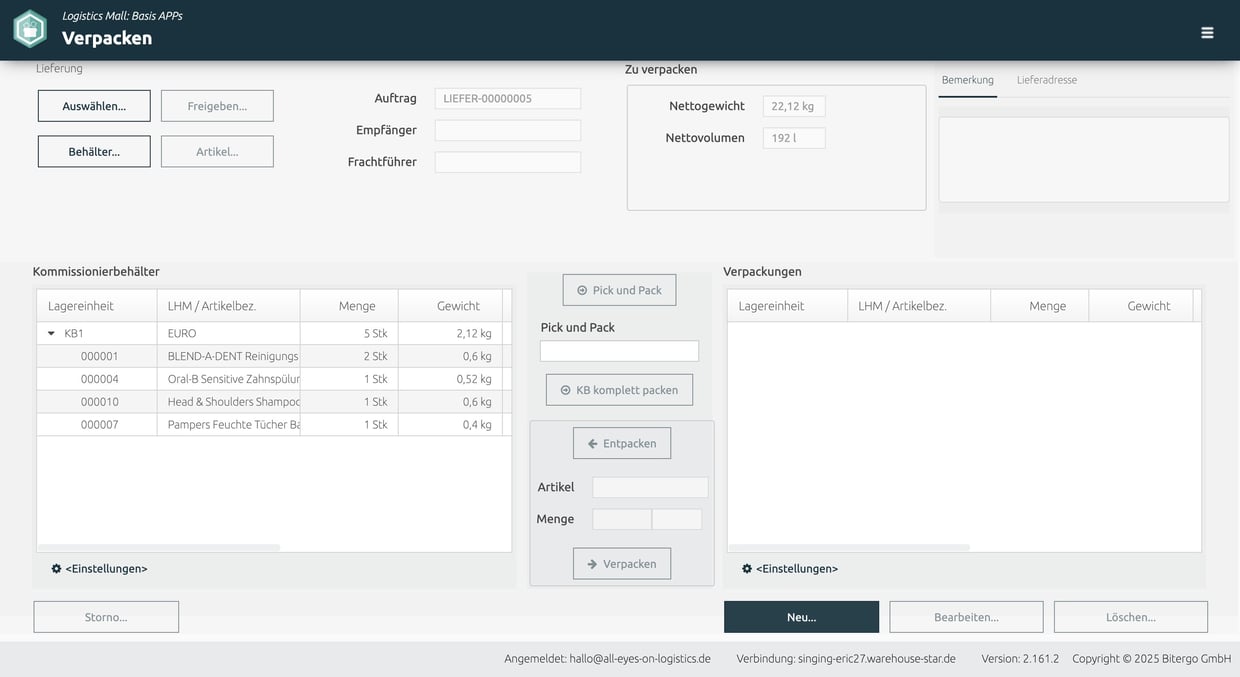Focus the first Menge input field
The image size is (1240, 677).
pyautogui.click(x=622, y=519)
